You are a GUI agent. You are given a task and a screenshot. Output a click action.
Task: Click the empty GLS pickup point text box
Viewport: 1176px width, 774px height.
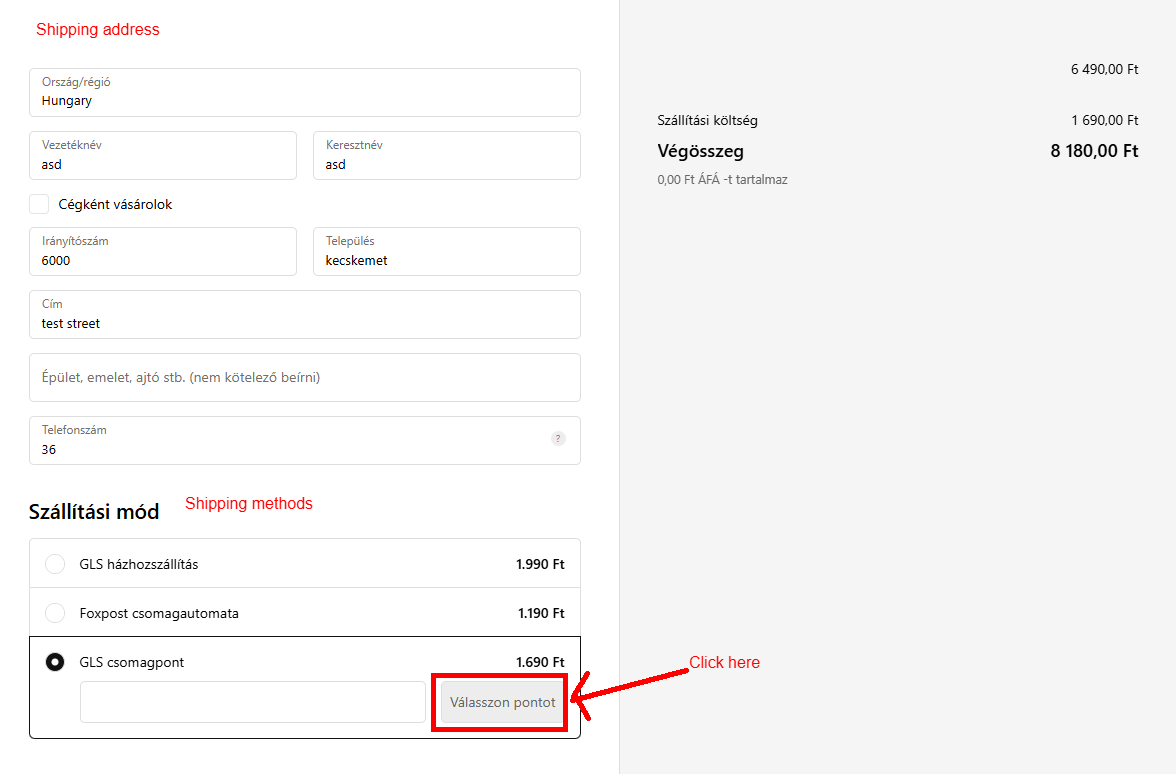pos(252,702)
